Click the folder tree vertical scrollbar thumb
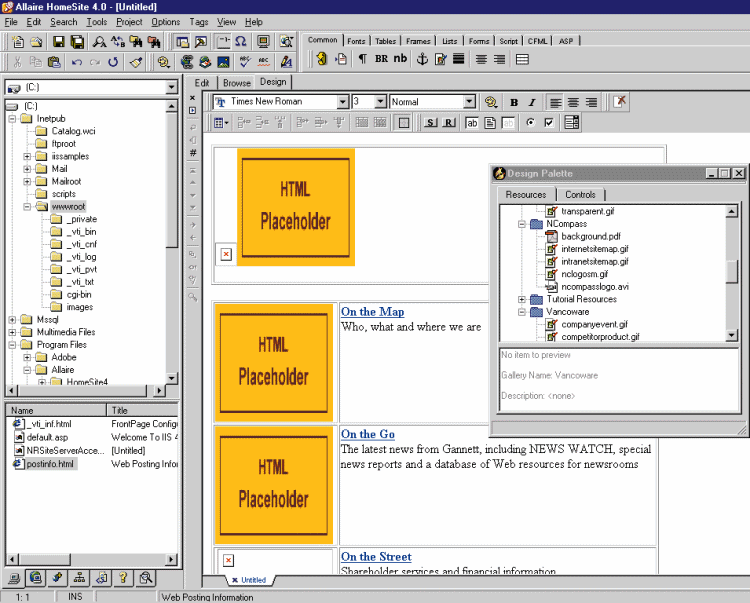Viewport: 750px width, 603px height. [172, 180]
